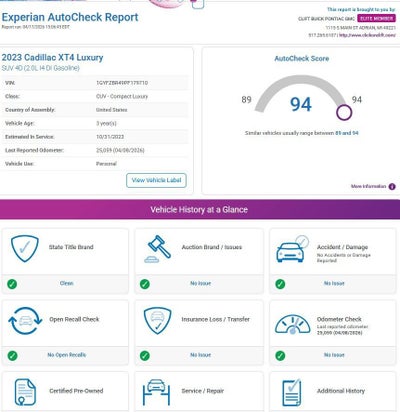400x412 pixels.
Task: Click the Service / Repair car lift icon
Action: coord(156,392)
